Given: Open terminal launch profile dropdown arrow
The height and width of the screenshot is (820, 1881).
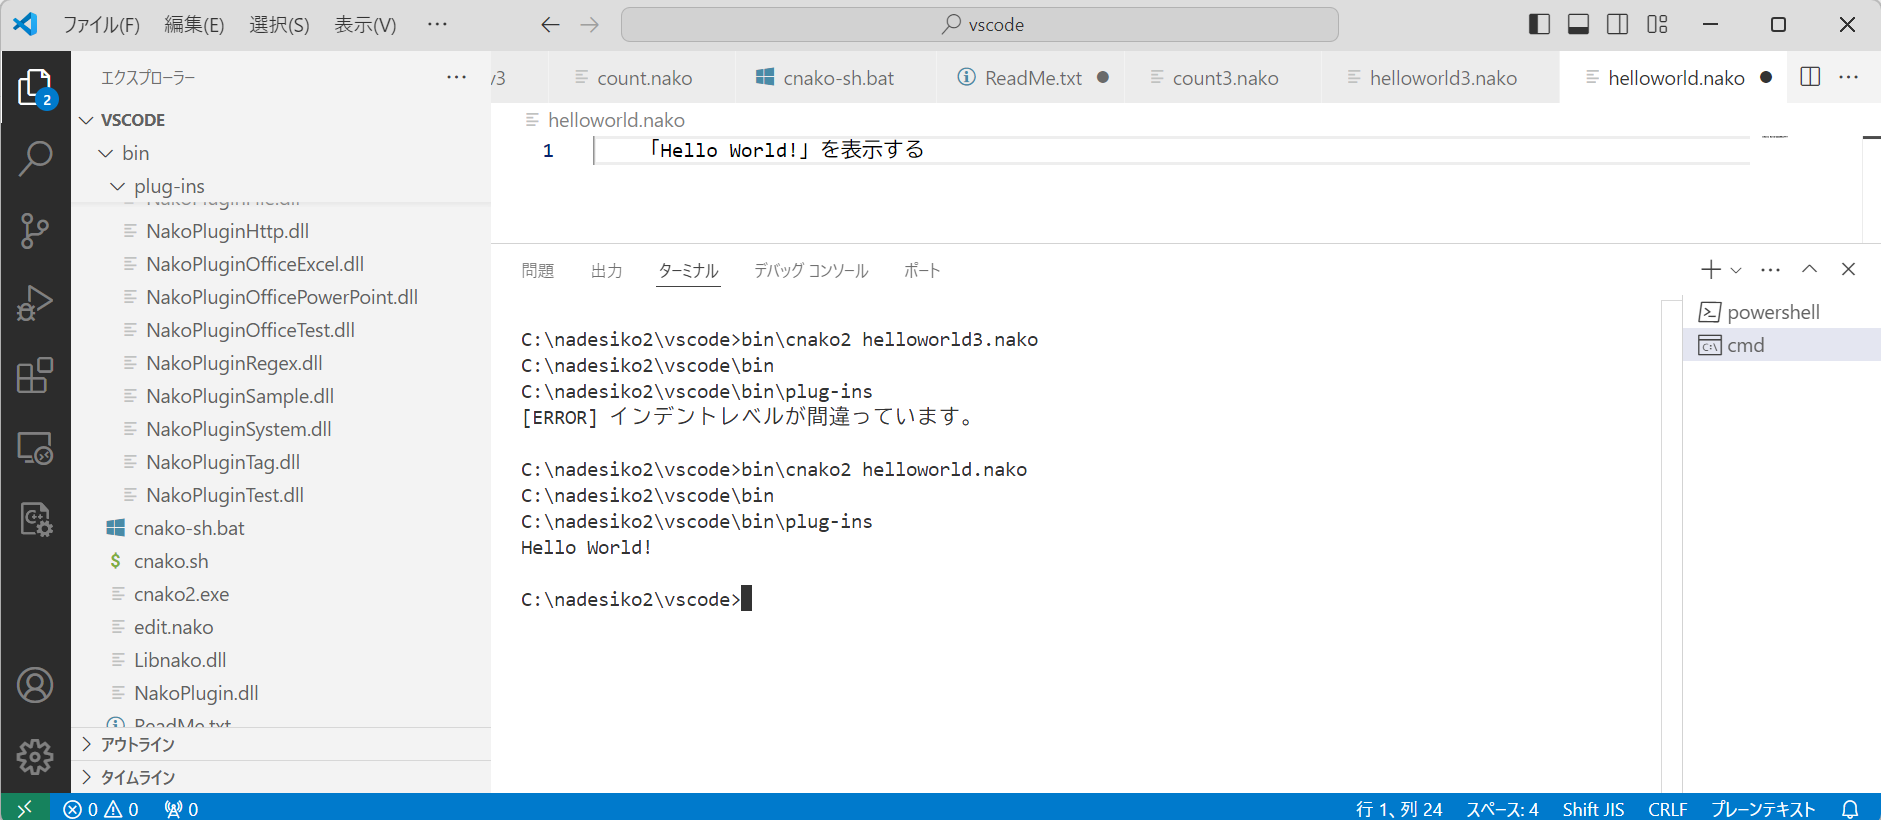Looking at the screenshot, I should coord(1736,270).
